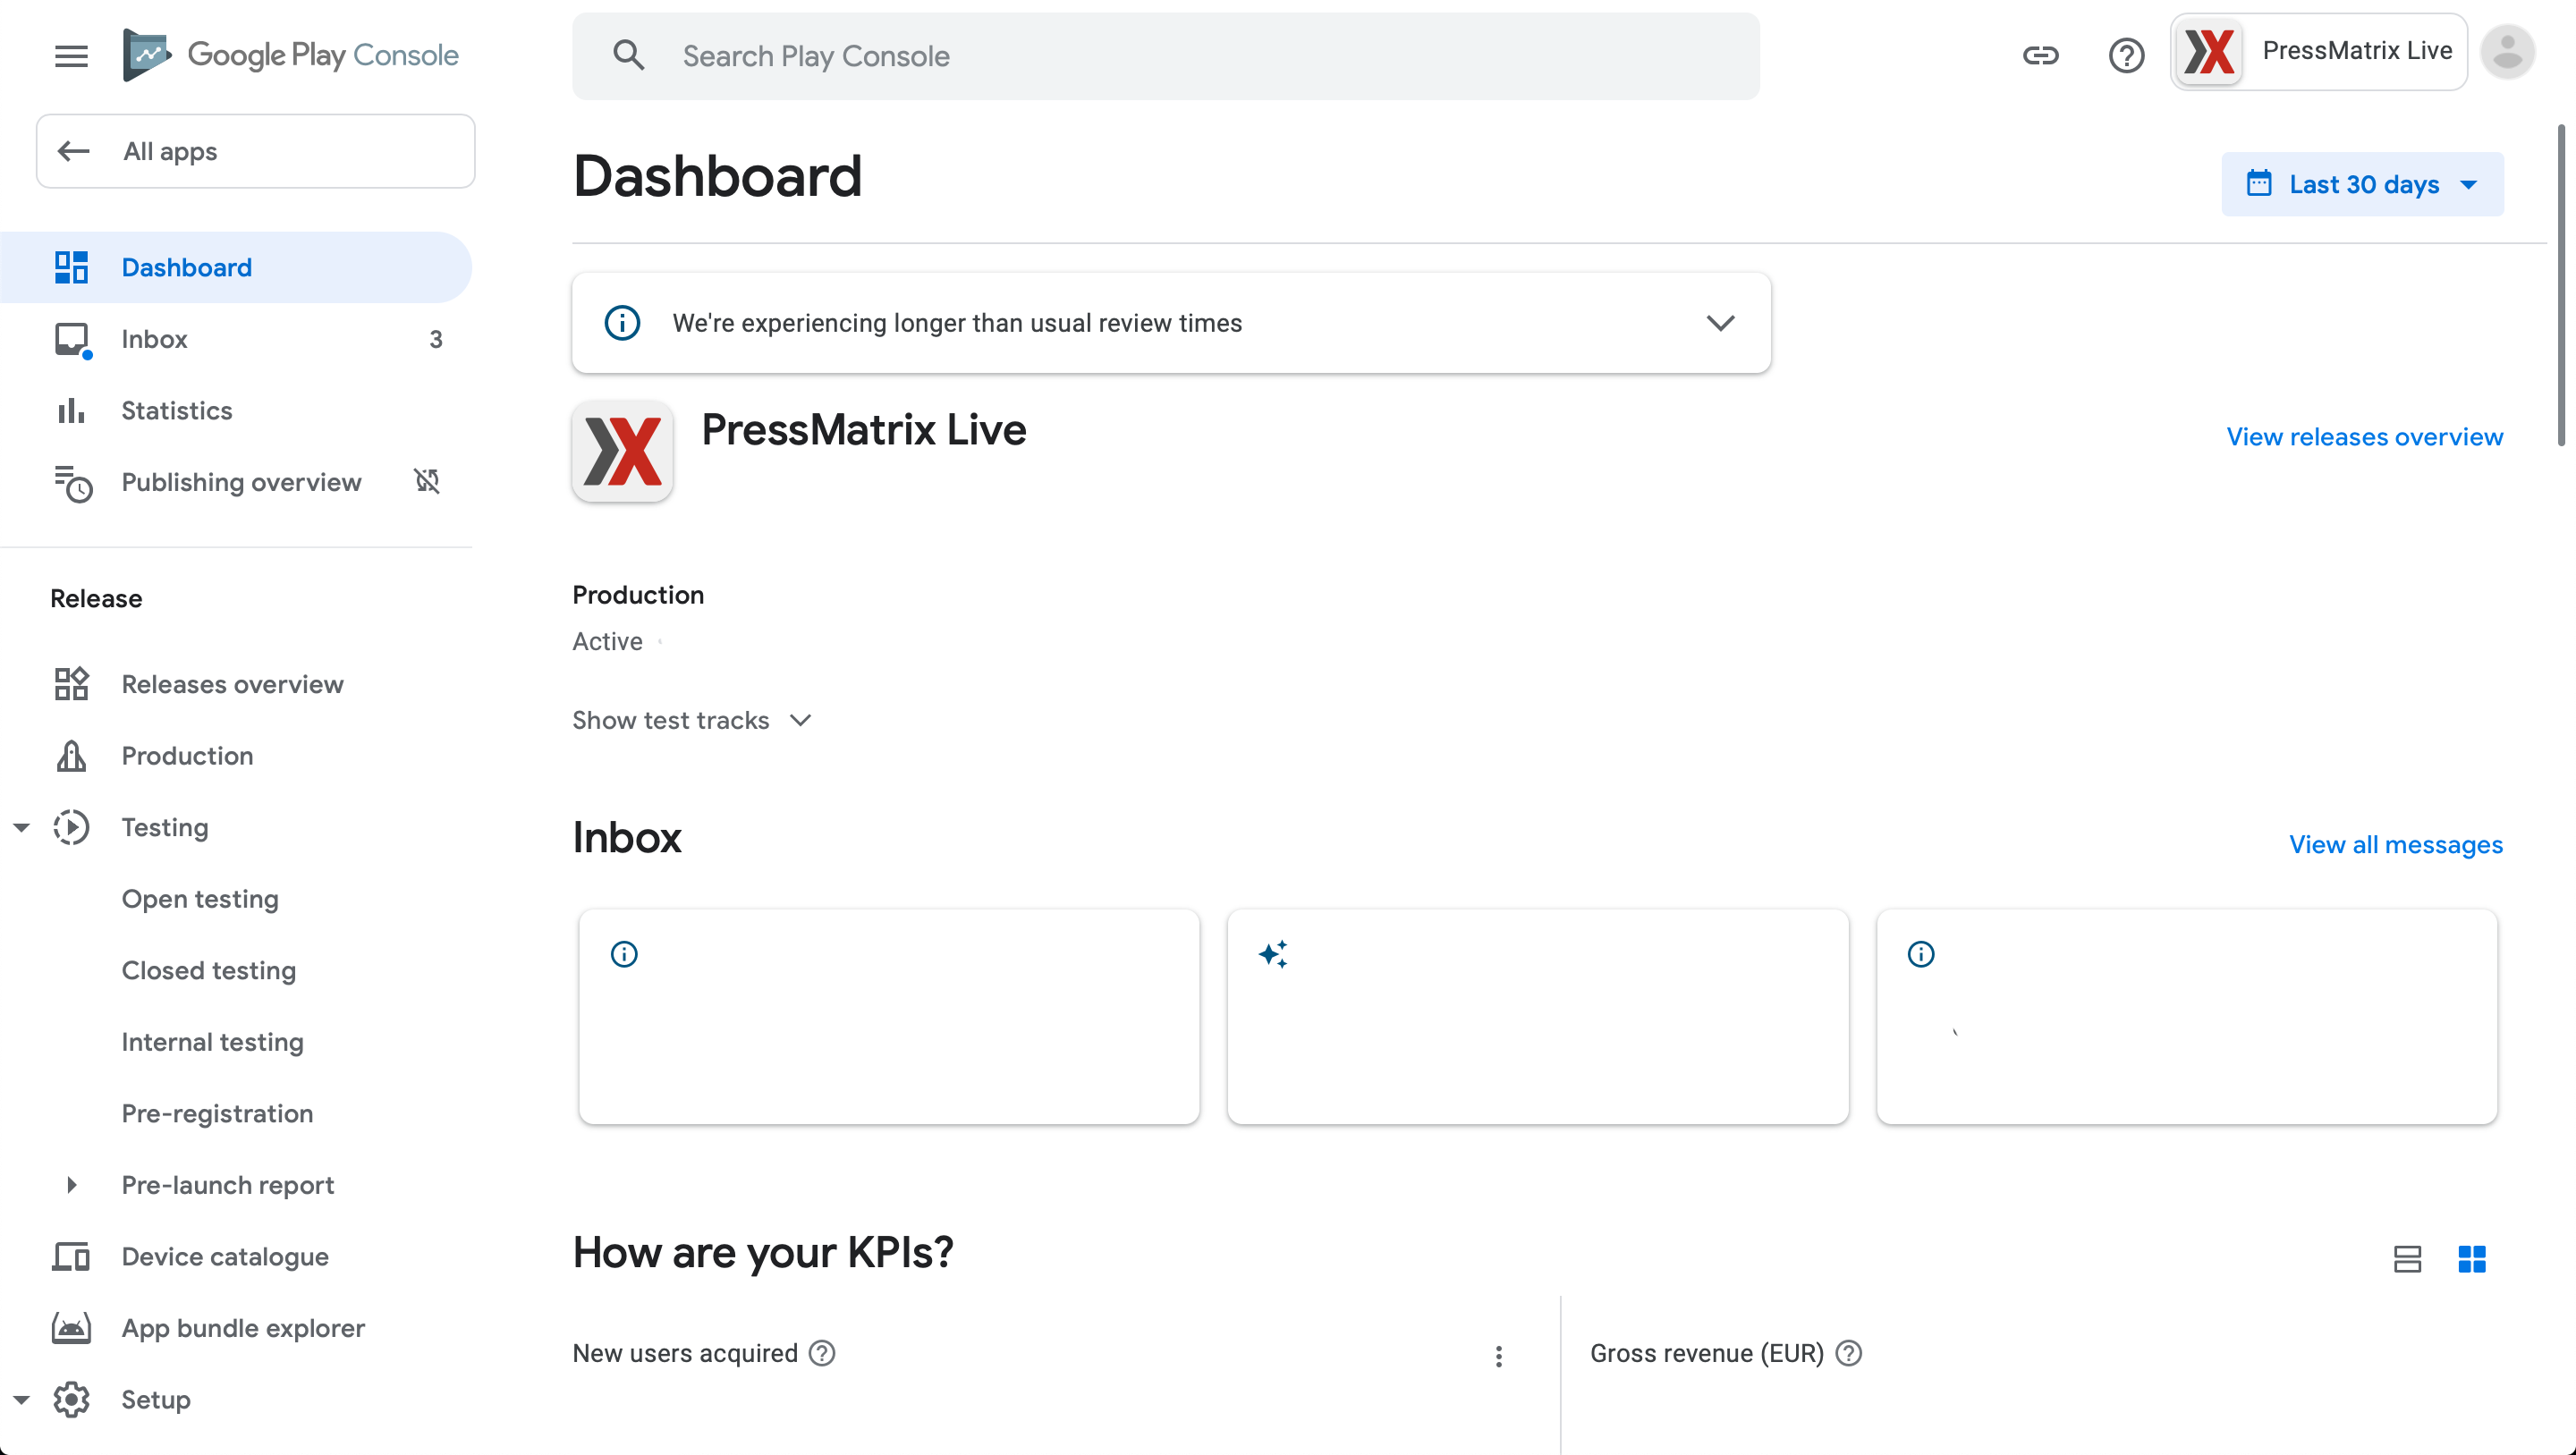Click the Releases overview tiles icon

tap(71, 684)
